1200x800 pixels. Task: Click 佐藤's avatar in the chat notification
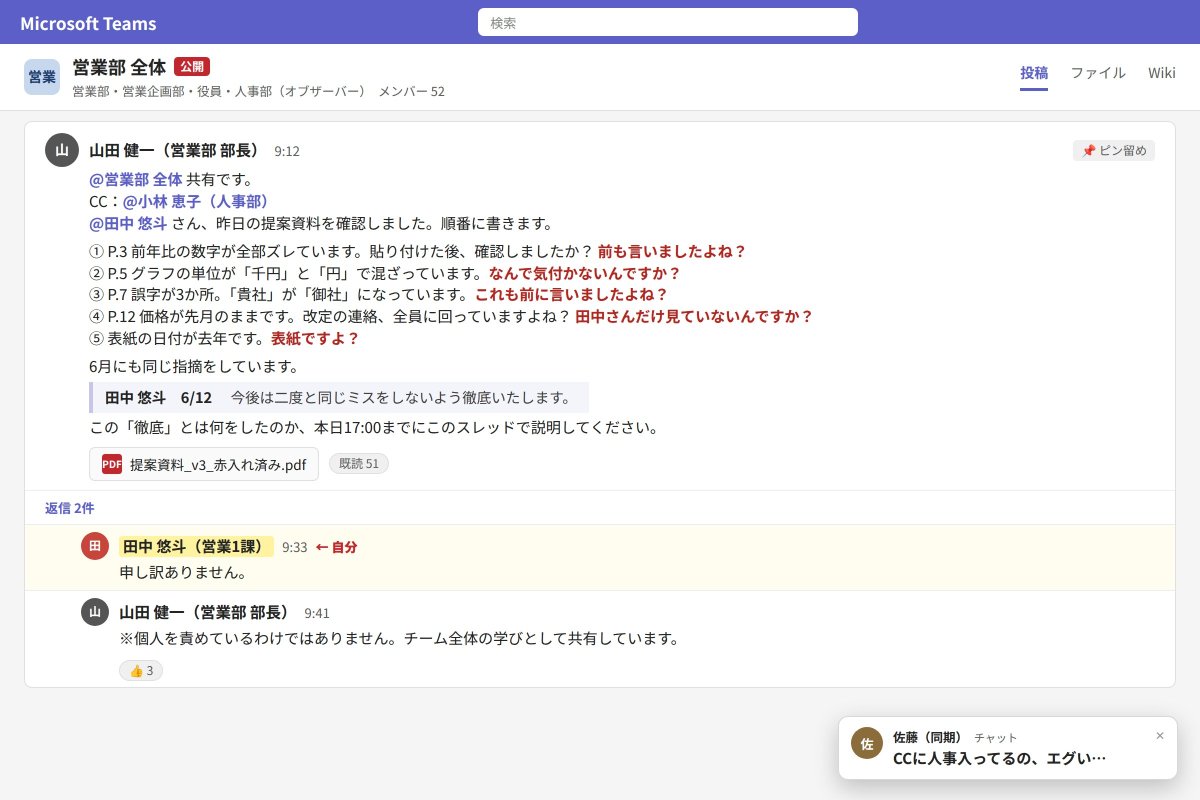coord(867,743)
